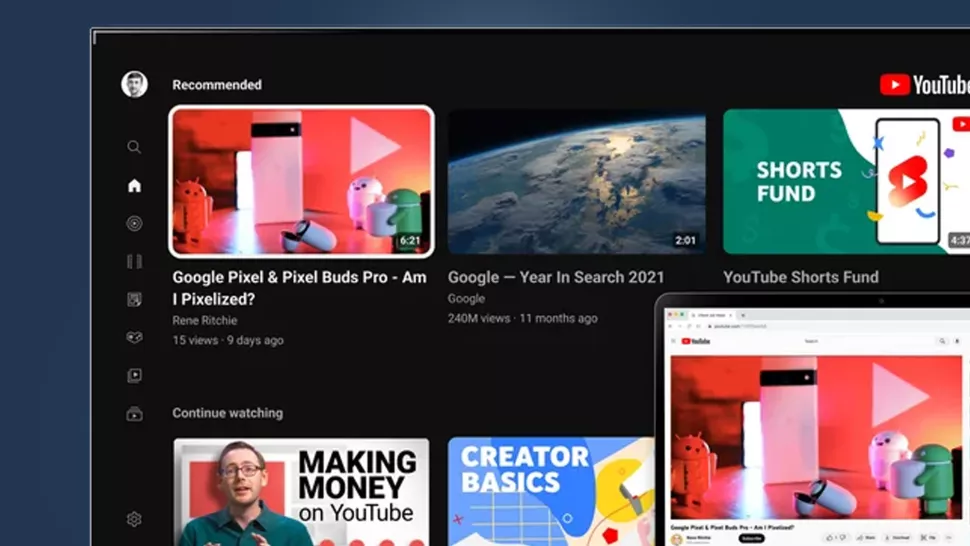Image resolution: width=970 pixels, height=546 pixels.
Task: Click channel name 'Google' under Year In Search
Action: [466, 299]
